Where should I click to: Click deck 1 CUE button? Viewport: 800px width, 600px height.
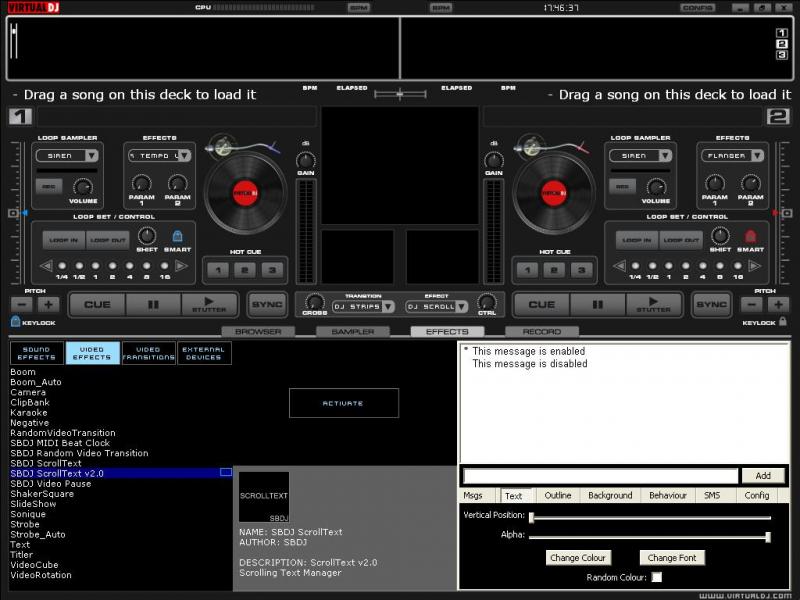(x=97, y=305)
